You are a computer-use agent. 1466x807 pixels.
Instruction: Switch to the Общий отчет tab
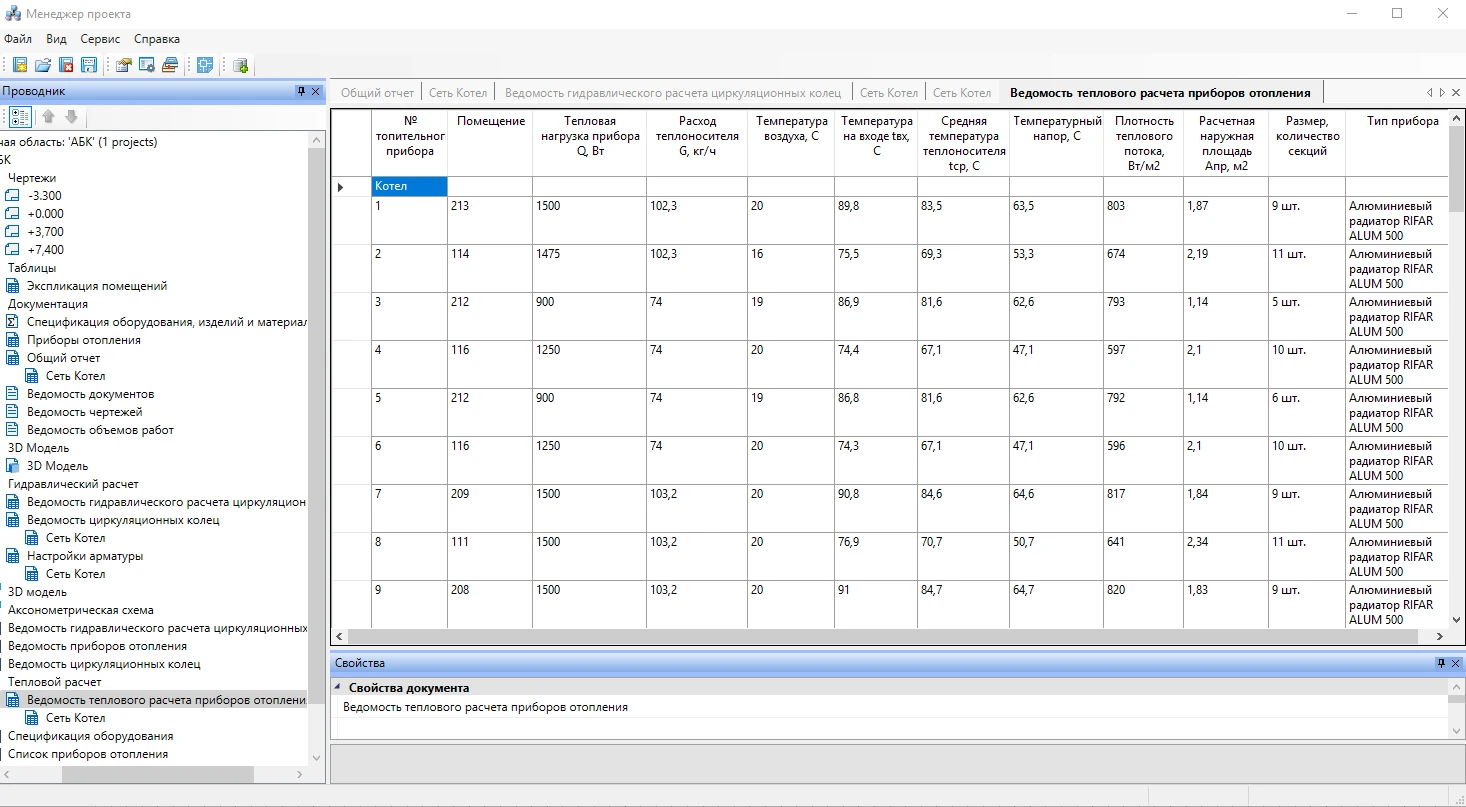tap(377, 93)
